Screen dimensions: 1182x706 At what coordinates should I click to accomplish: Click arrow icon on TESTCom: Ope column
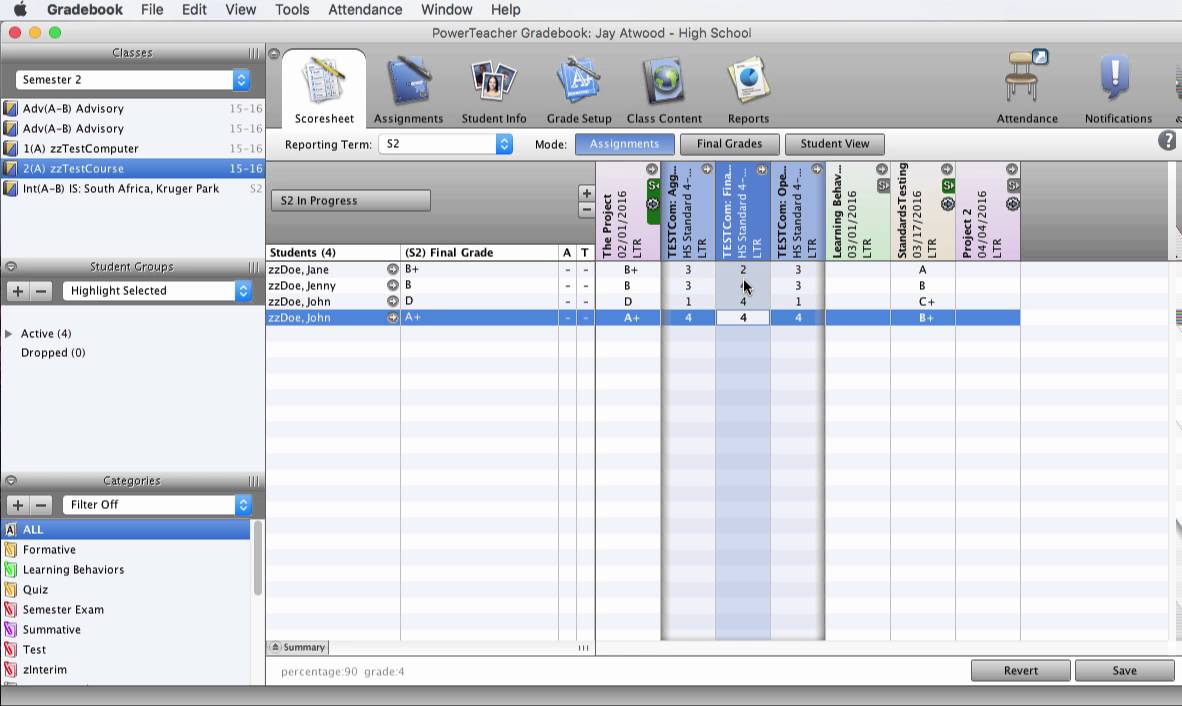coord(816,170)
